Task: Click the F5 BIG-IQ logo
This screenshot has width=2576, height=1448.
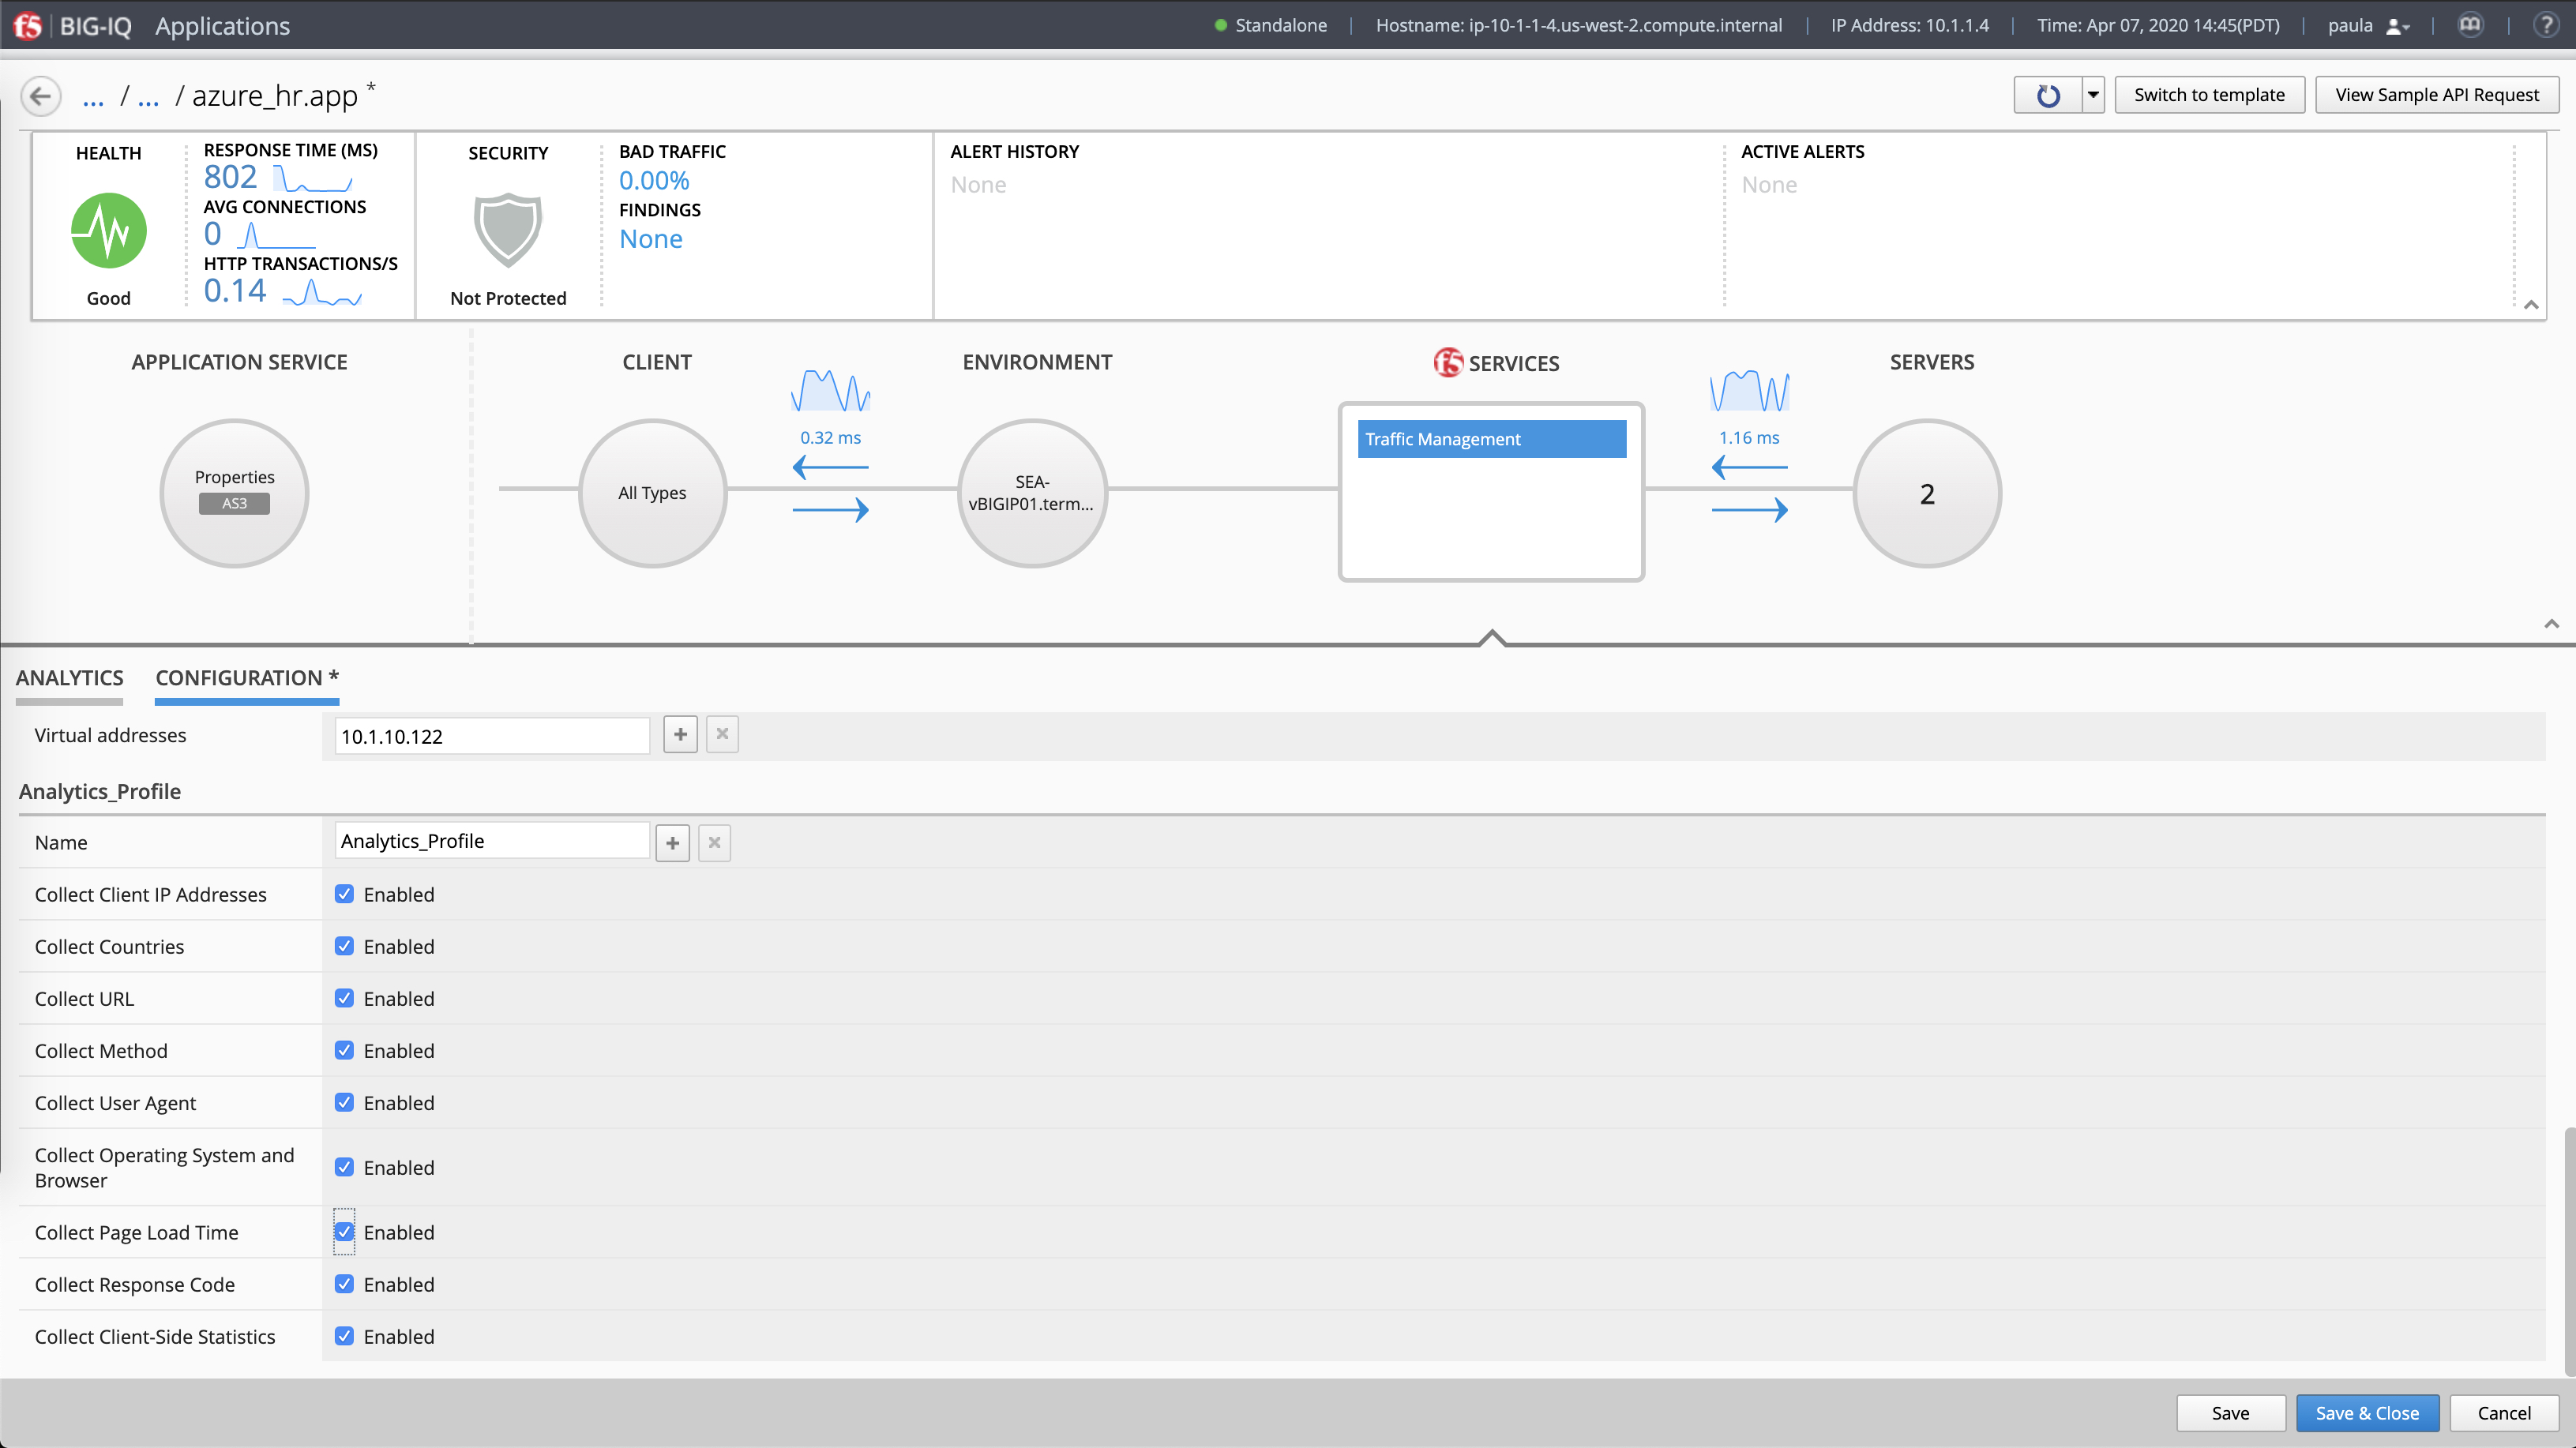Action: 28,25
